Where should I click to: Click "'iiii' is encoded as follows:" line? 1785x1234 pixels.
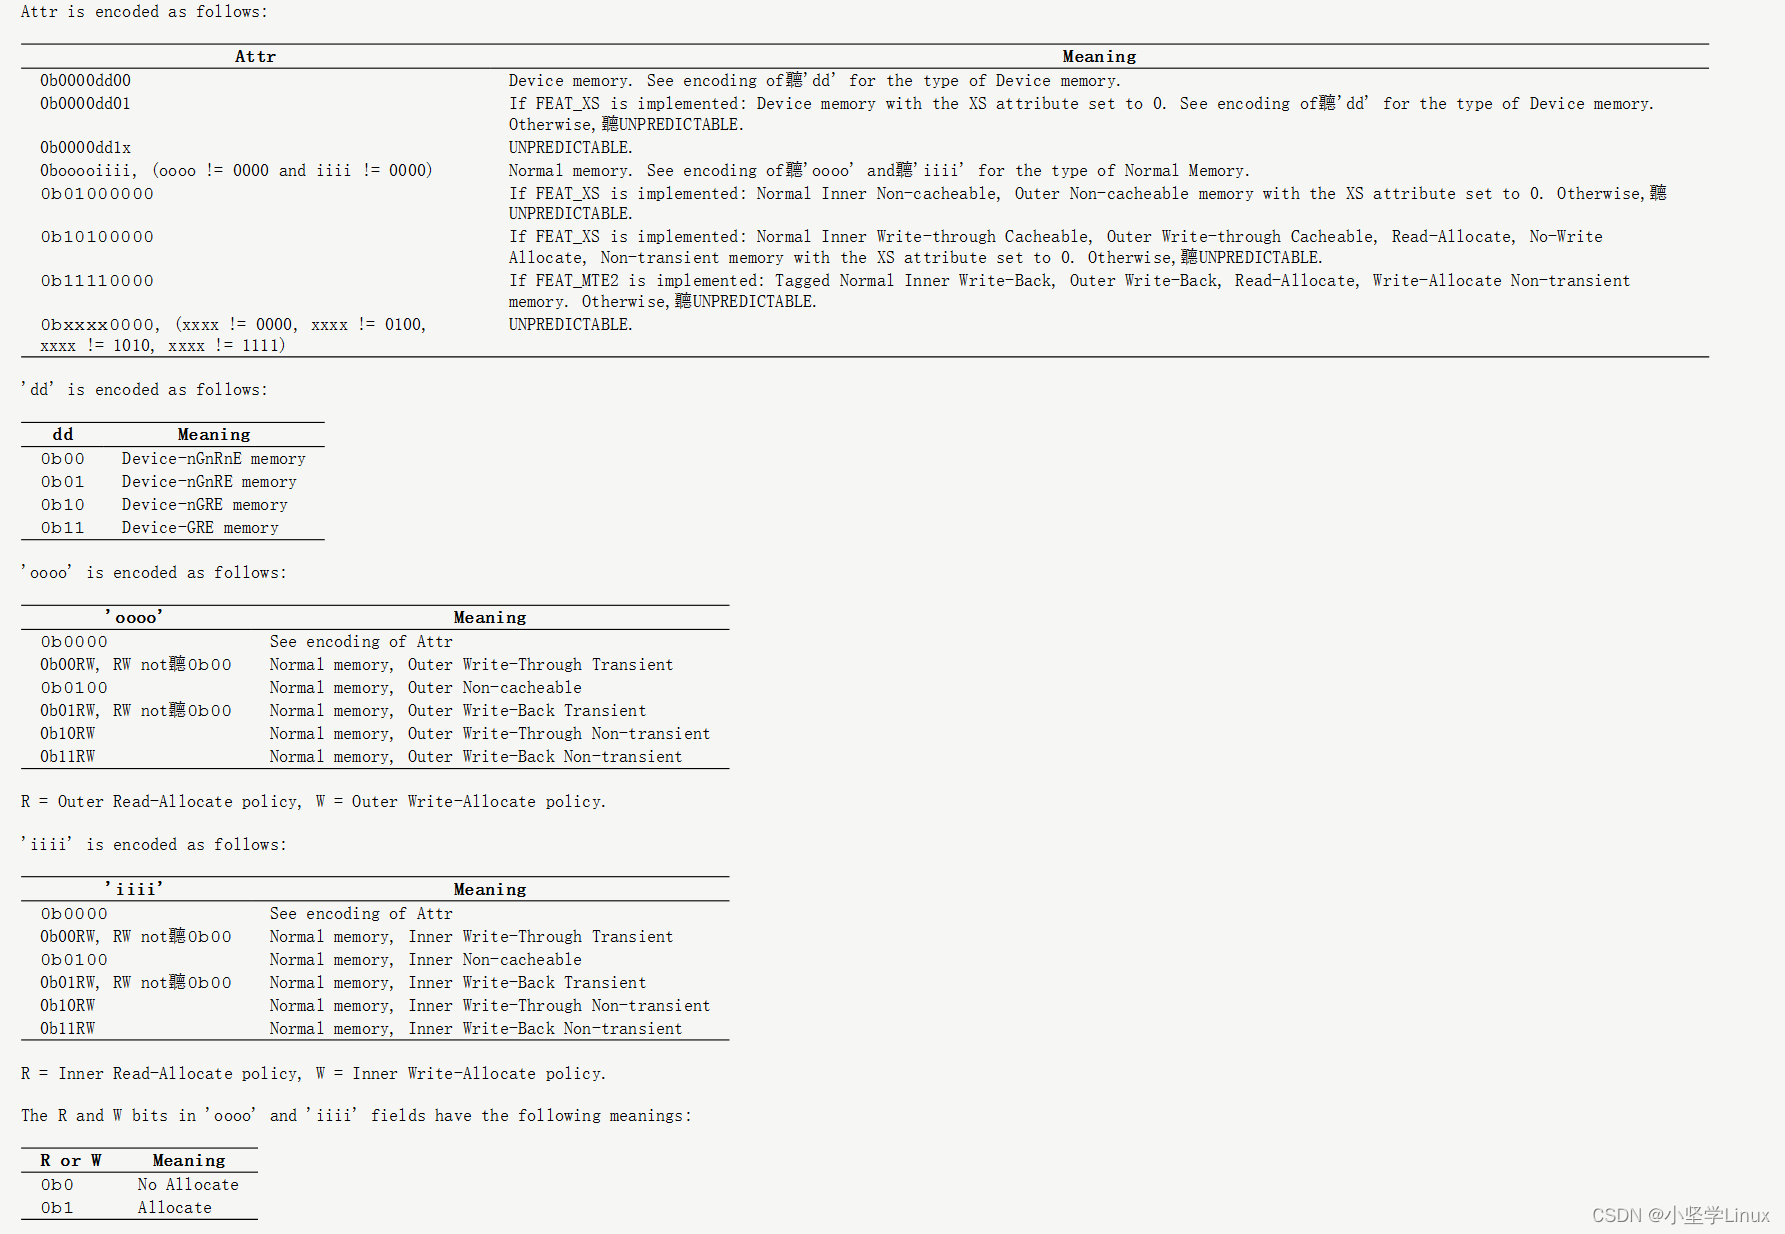[x=154, y=845]
